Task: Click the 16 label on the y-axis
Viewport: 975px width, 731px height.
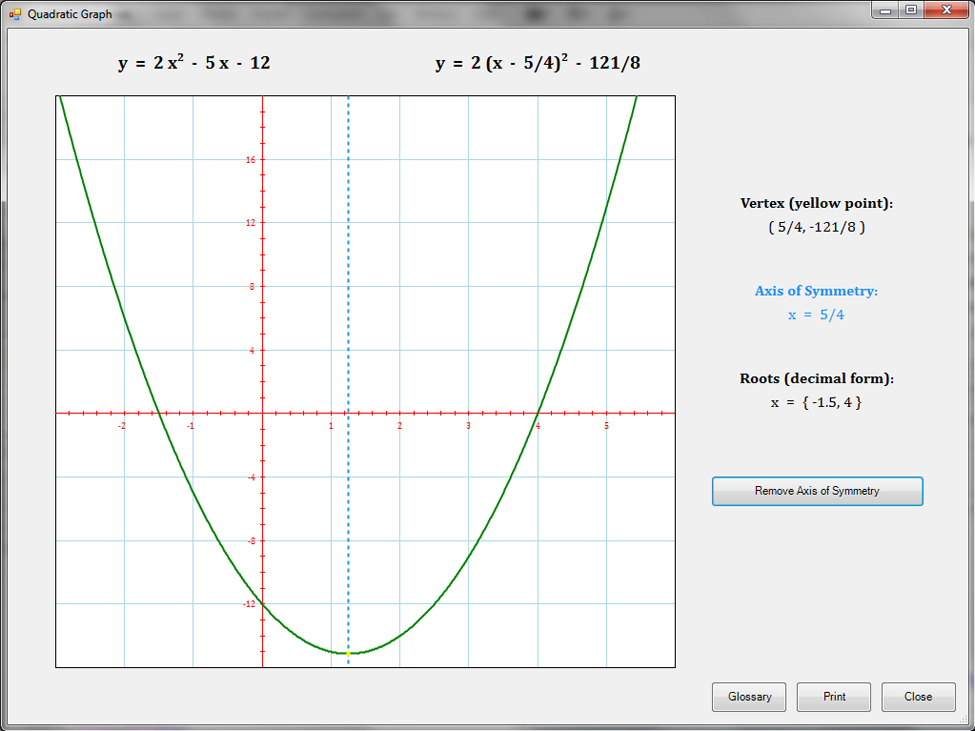Action: pyautogui.click(x=250, y=160)
